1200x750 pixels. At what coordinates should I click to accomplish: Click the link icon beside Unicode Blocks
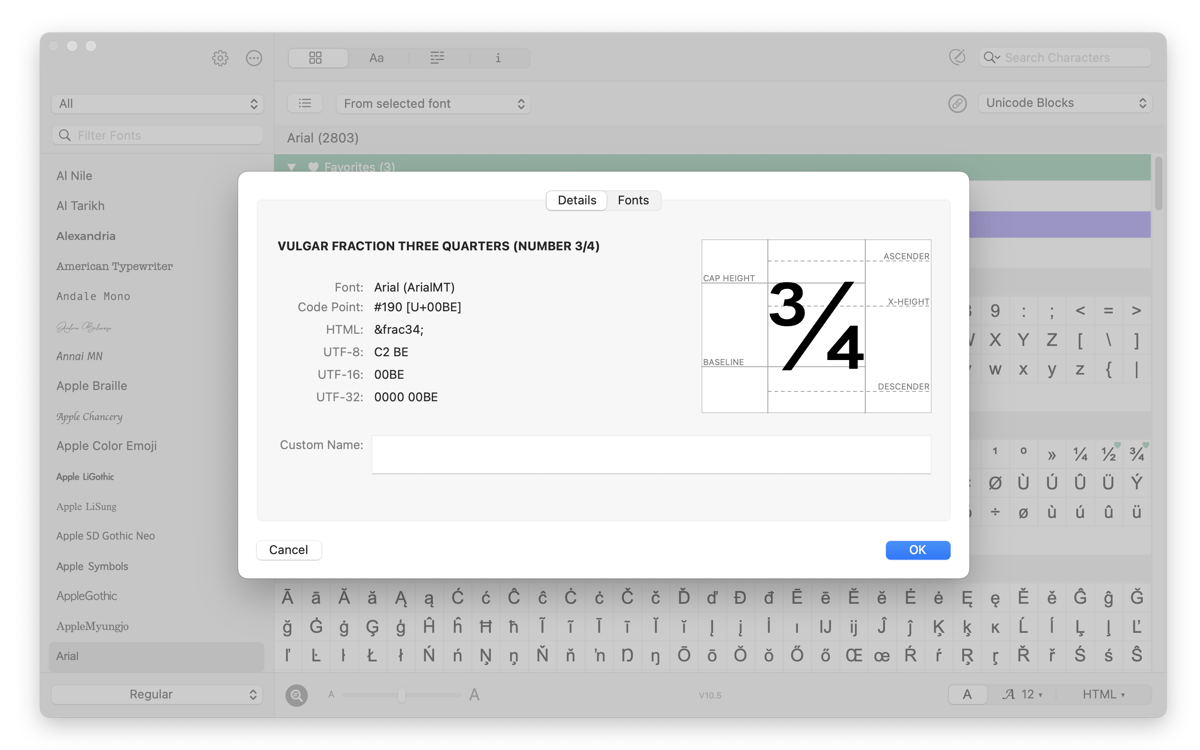point(957,103)
